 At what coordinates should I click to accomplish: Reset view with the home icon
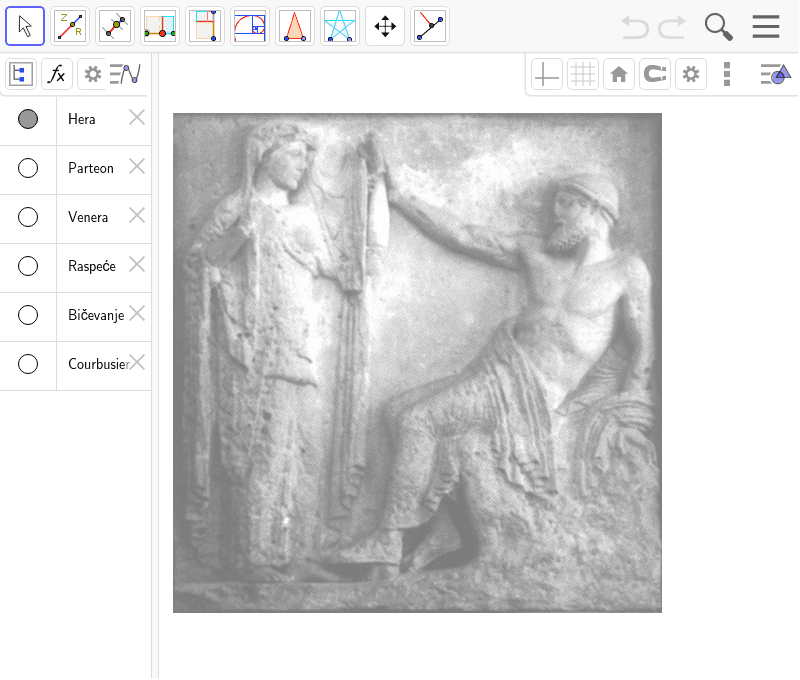pos(619,74)
